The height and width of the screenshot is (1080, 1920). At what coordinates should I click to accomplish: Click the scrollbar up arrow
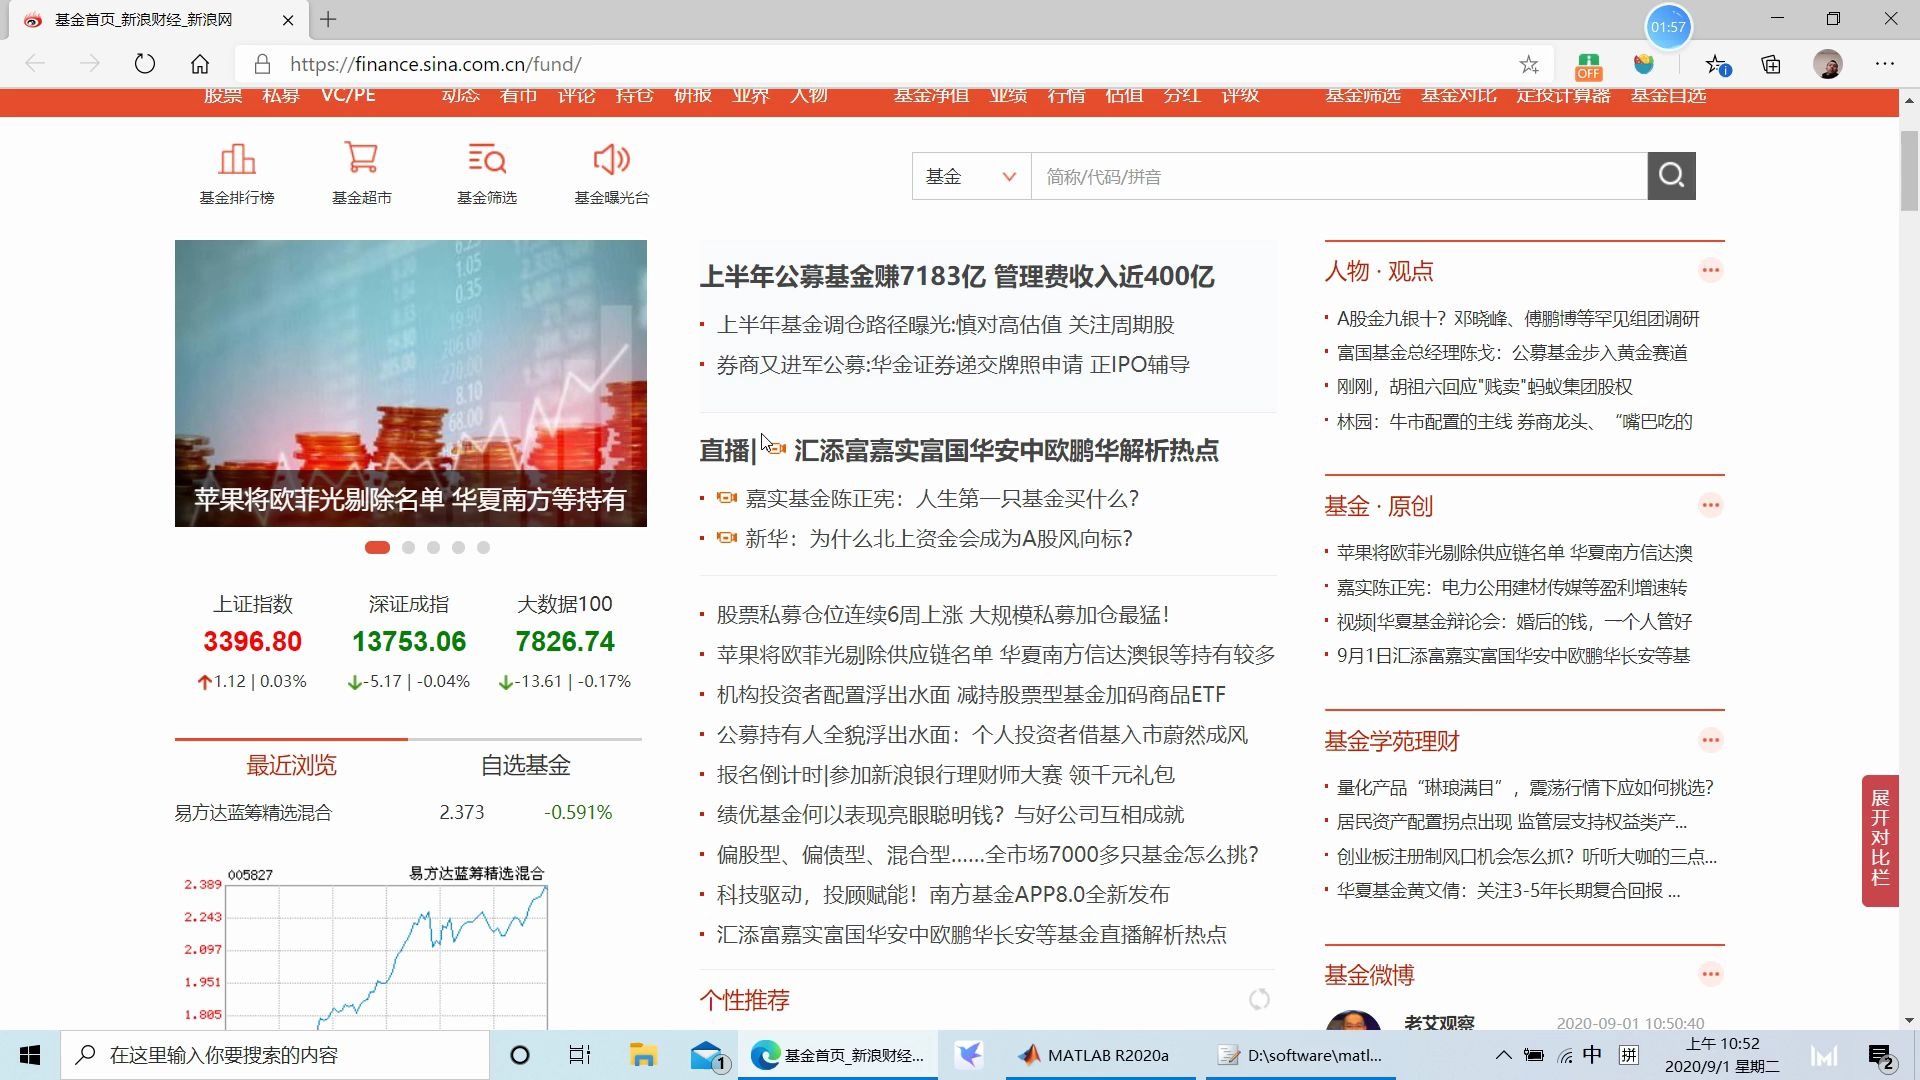click(x=1909, y=99)
